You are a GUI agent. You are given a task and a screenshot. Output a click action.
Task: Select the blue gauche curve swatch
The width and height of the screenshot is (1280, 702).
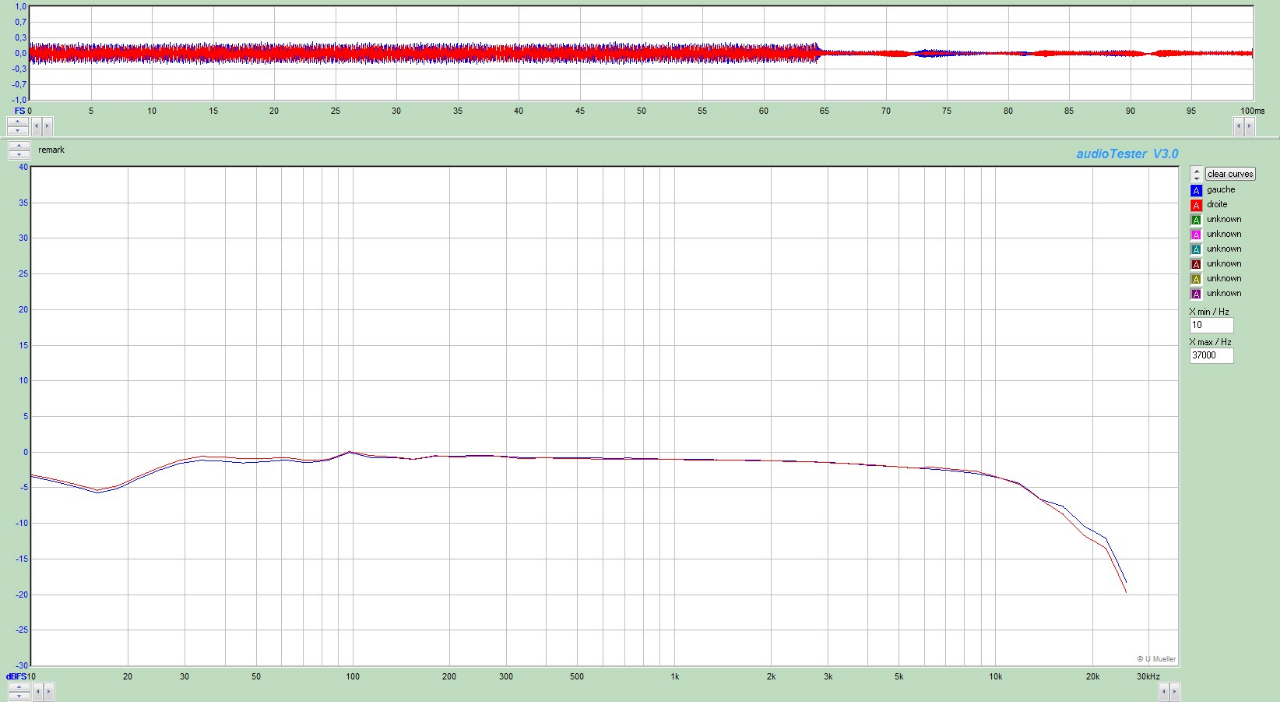1196,190
